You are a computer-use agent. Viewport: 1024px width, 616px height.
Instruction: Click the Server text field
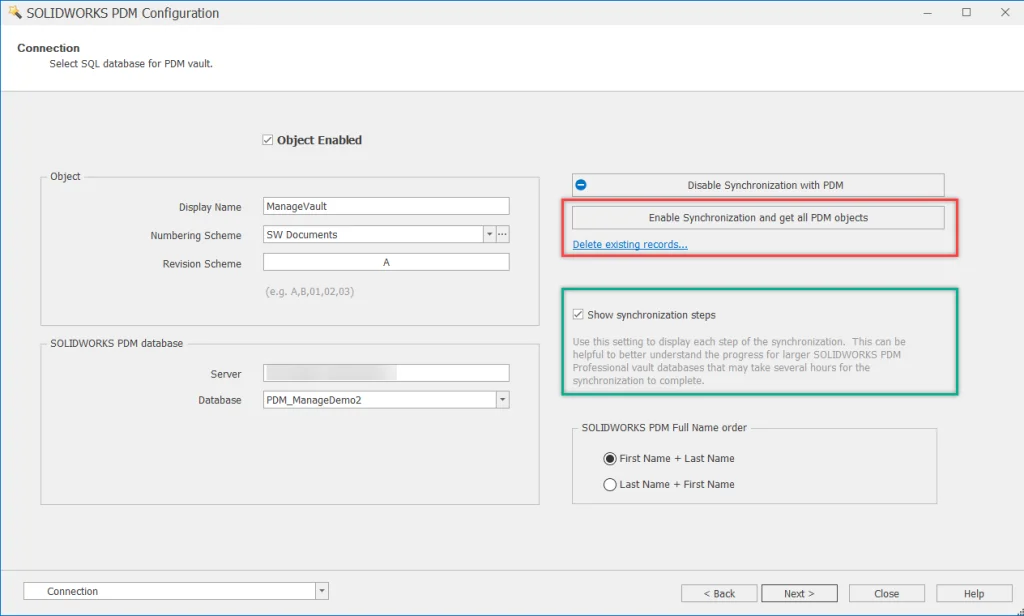(386, 373)
